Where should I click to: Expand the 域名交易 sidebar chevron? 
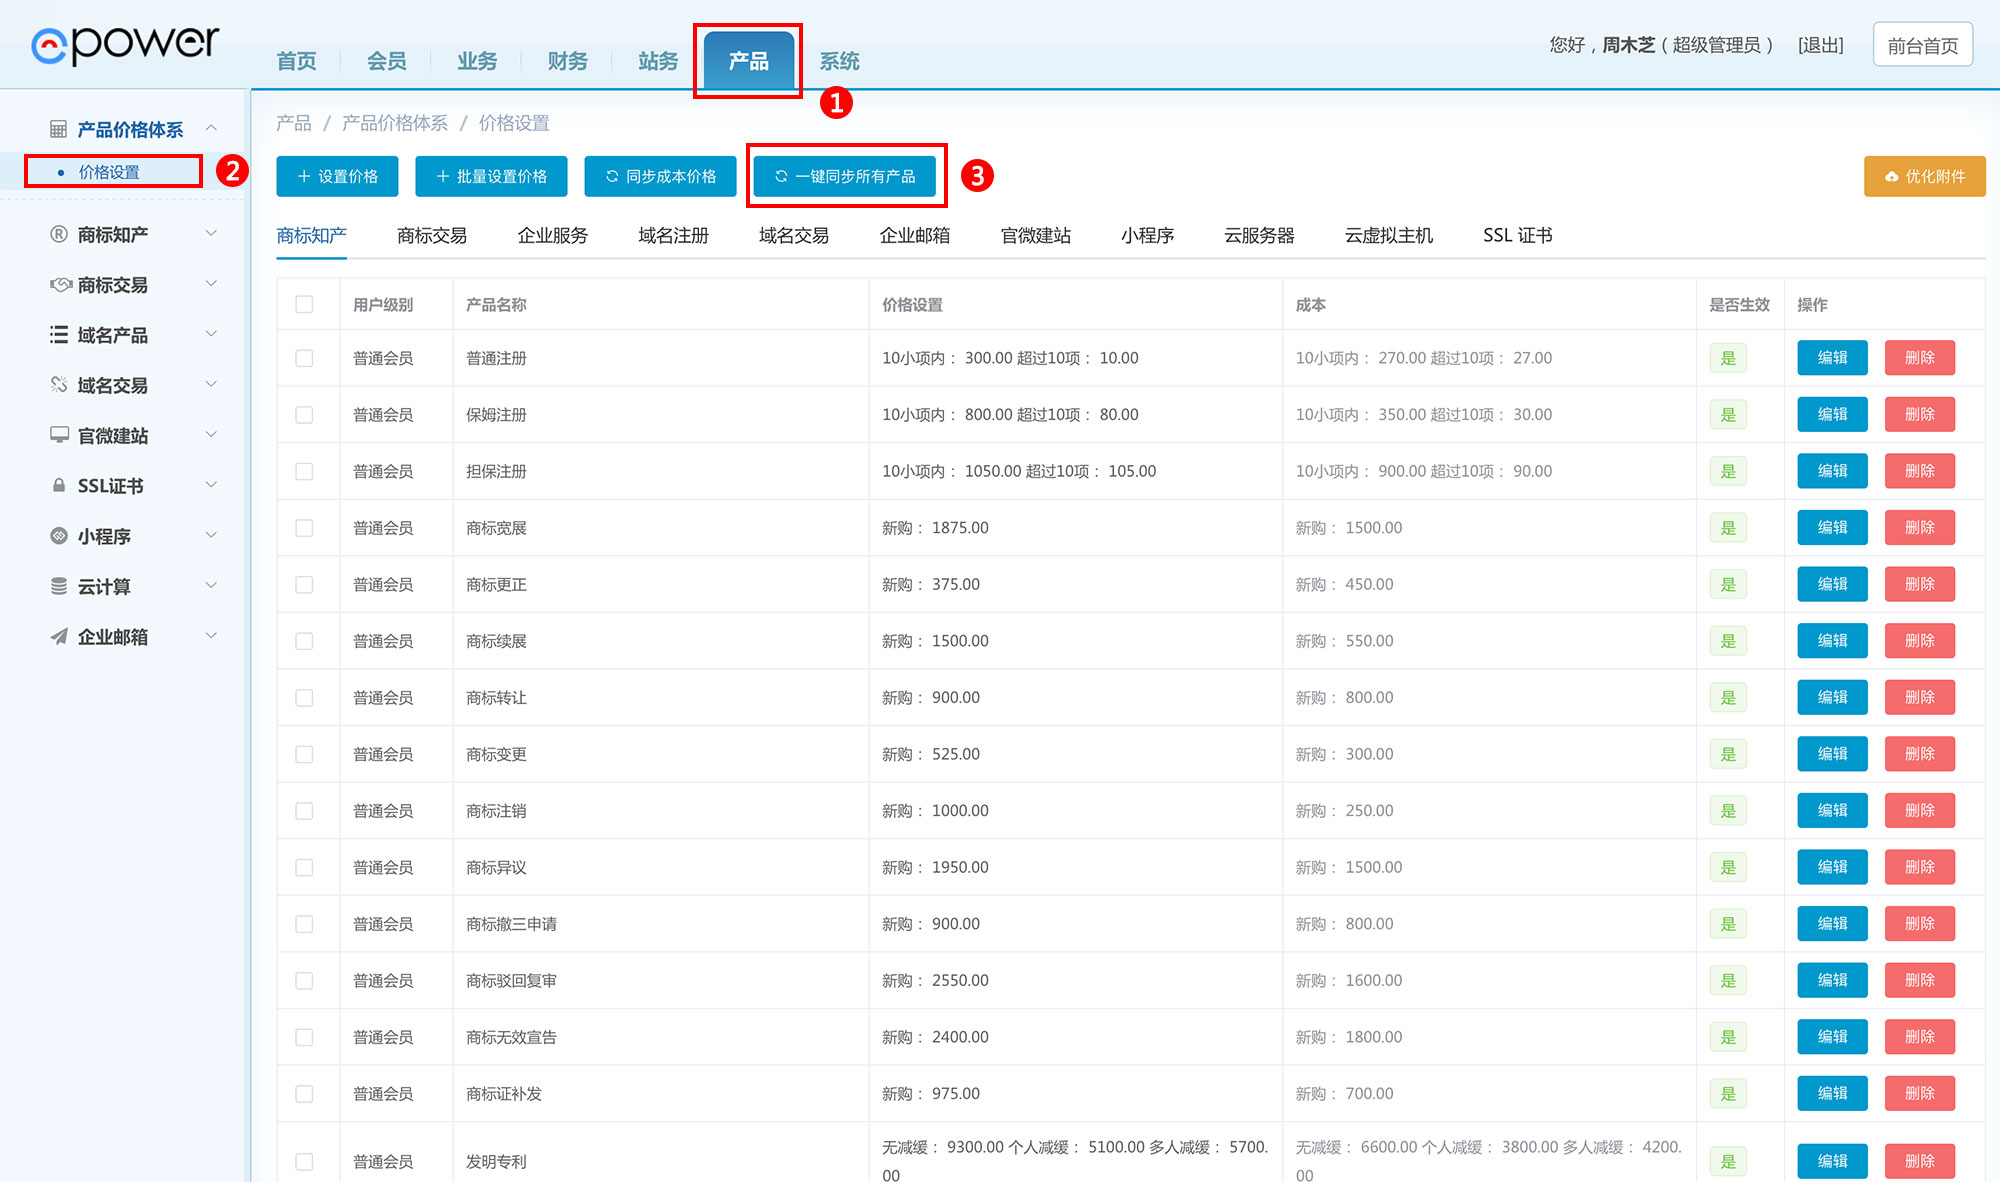coord(211,384)
